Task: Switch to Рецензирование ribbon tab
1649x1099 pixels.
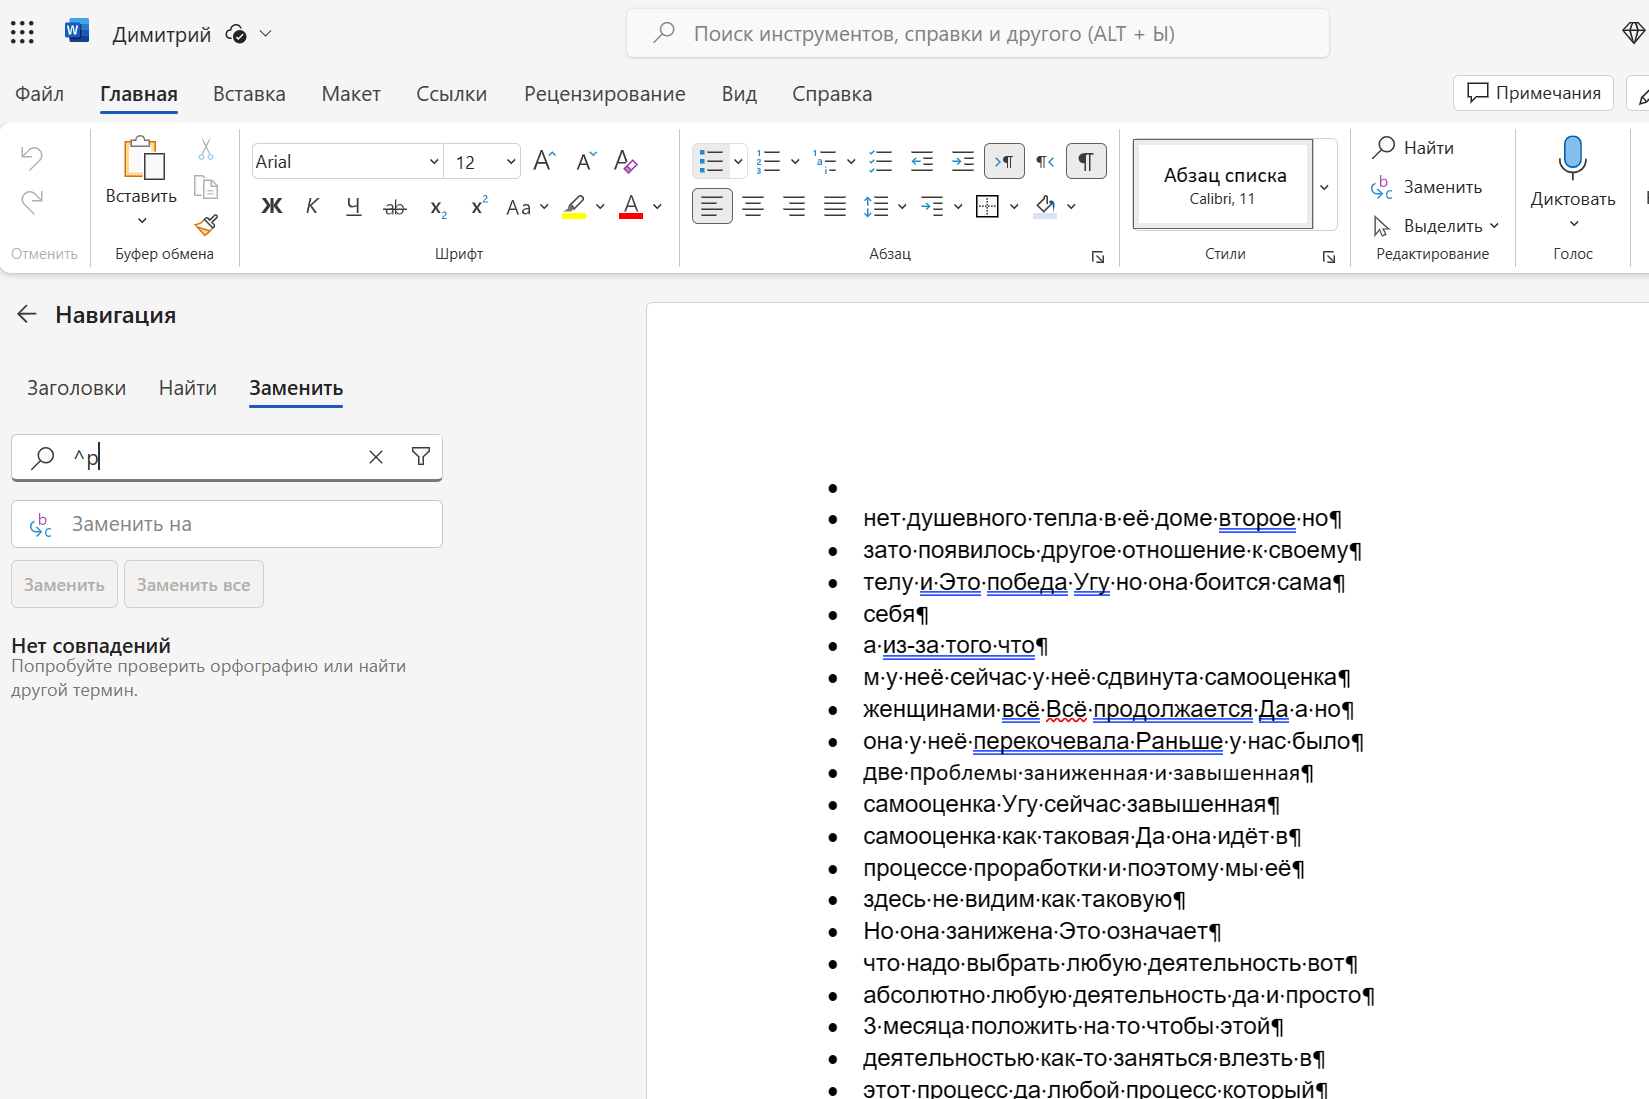Action: 605,93
